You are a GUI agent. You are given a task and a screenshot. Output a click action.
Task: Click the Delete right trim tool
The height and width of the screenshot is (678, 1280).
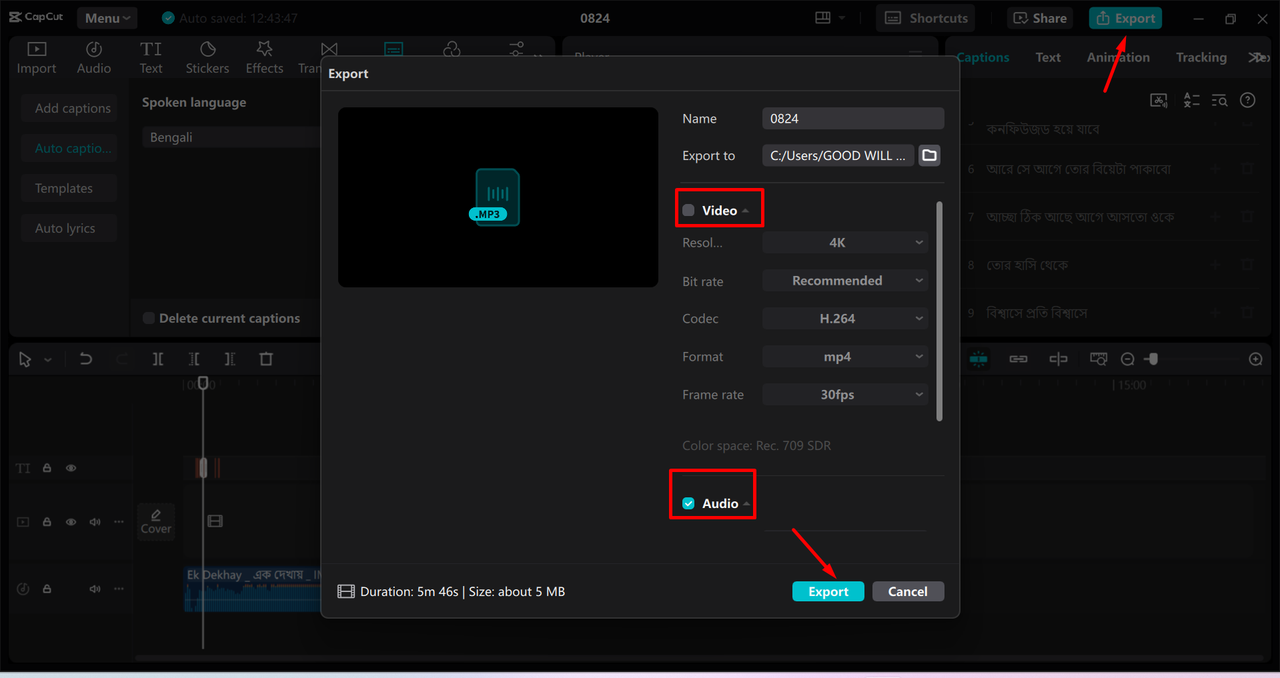[230, 359]
